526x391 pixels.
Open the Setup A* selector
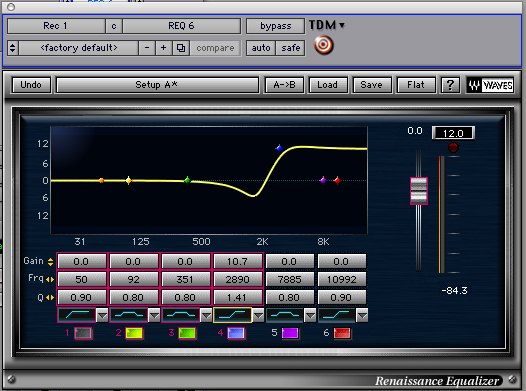coord(157,85)
